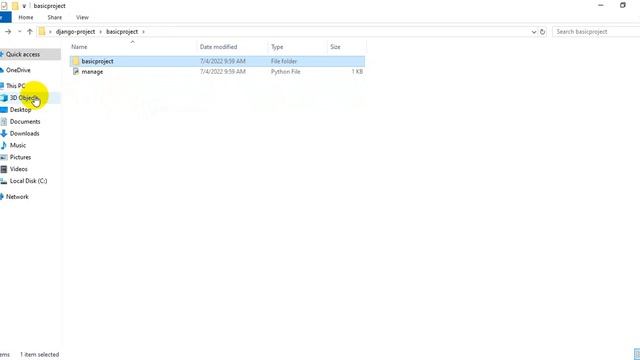Click the Local Disk drive icon
The height and width of the screenshot is (360, 640).
pyautogui.click(x=4, y=181)
